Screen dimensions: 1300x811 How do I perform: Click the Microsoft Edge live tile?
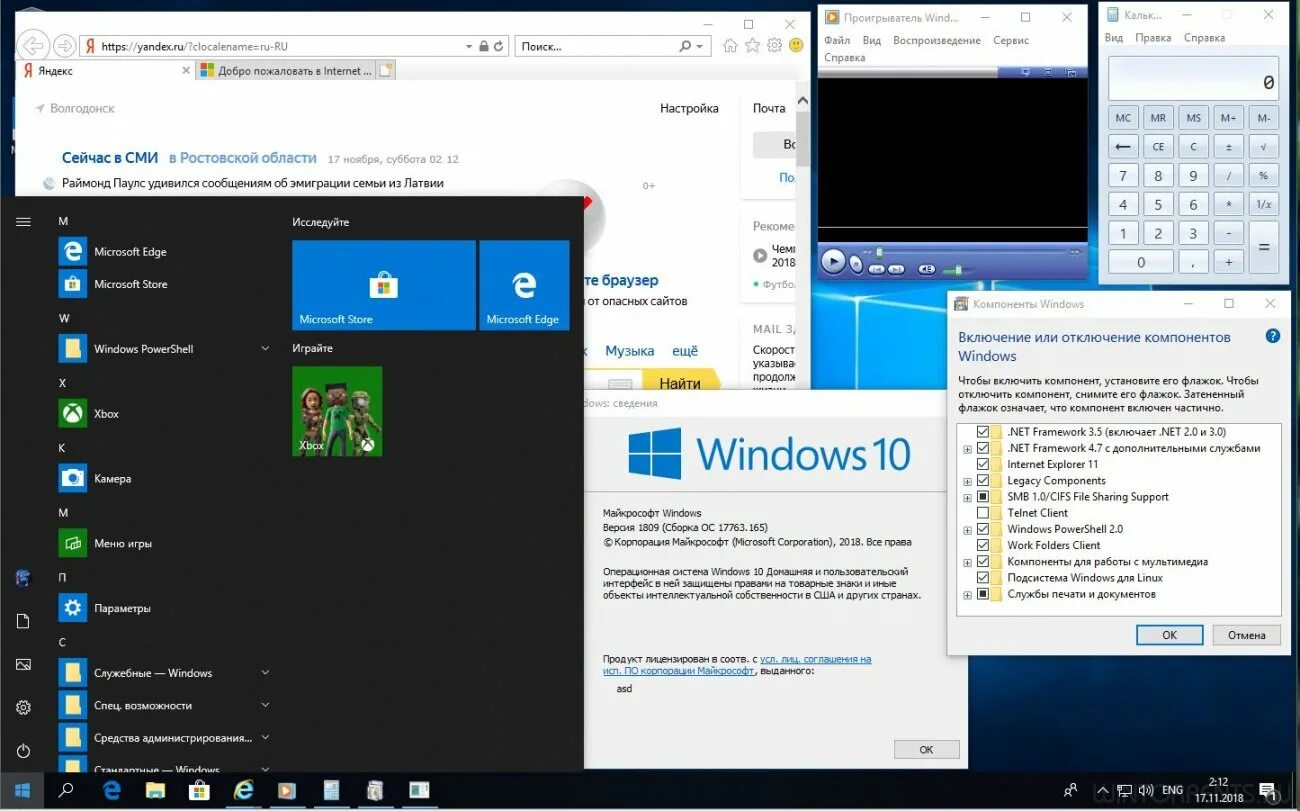click(524, 285)
